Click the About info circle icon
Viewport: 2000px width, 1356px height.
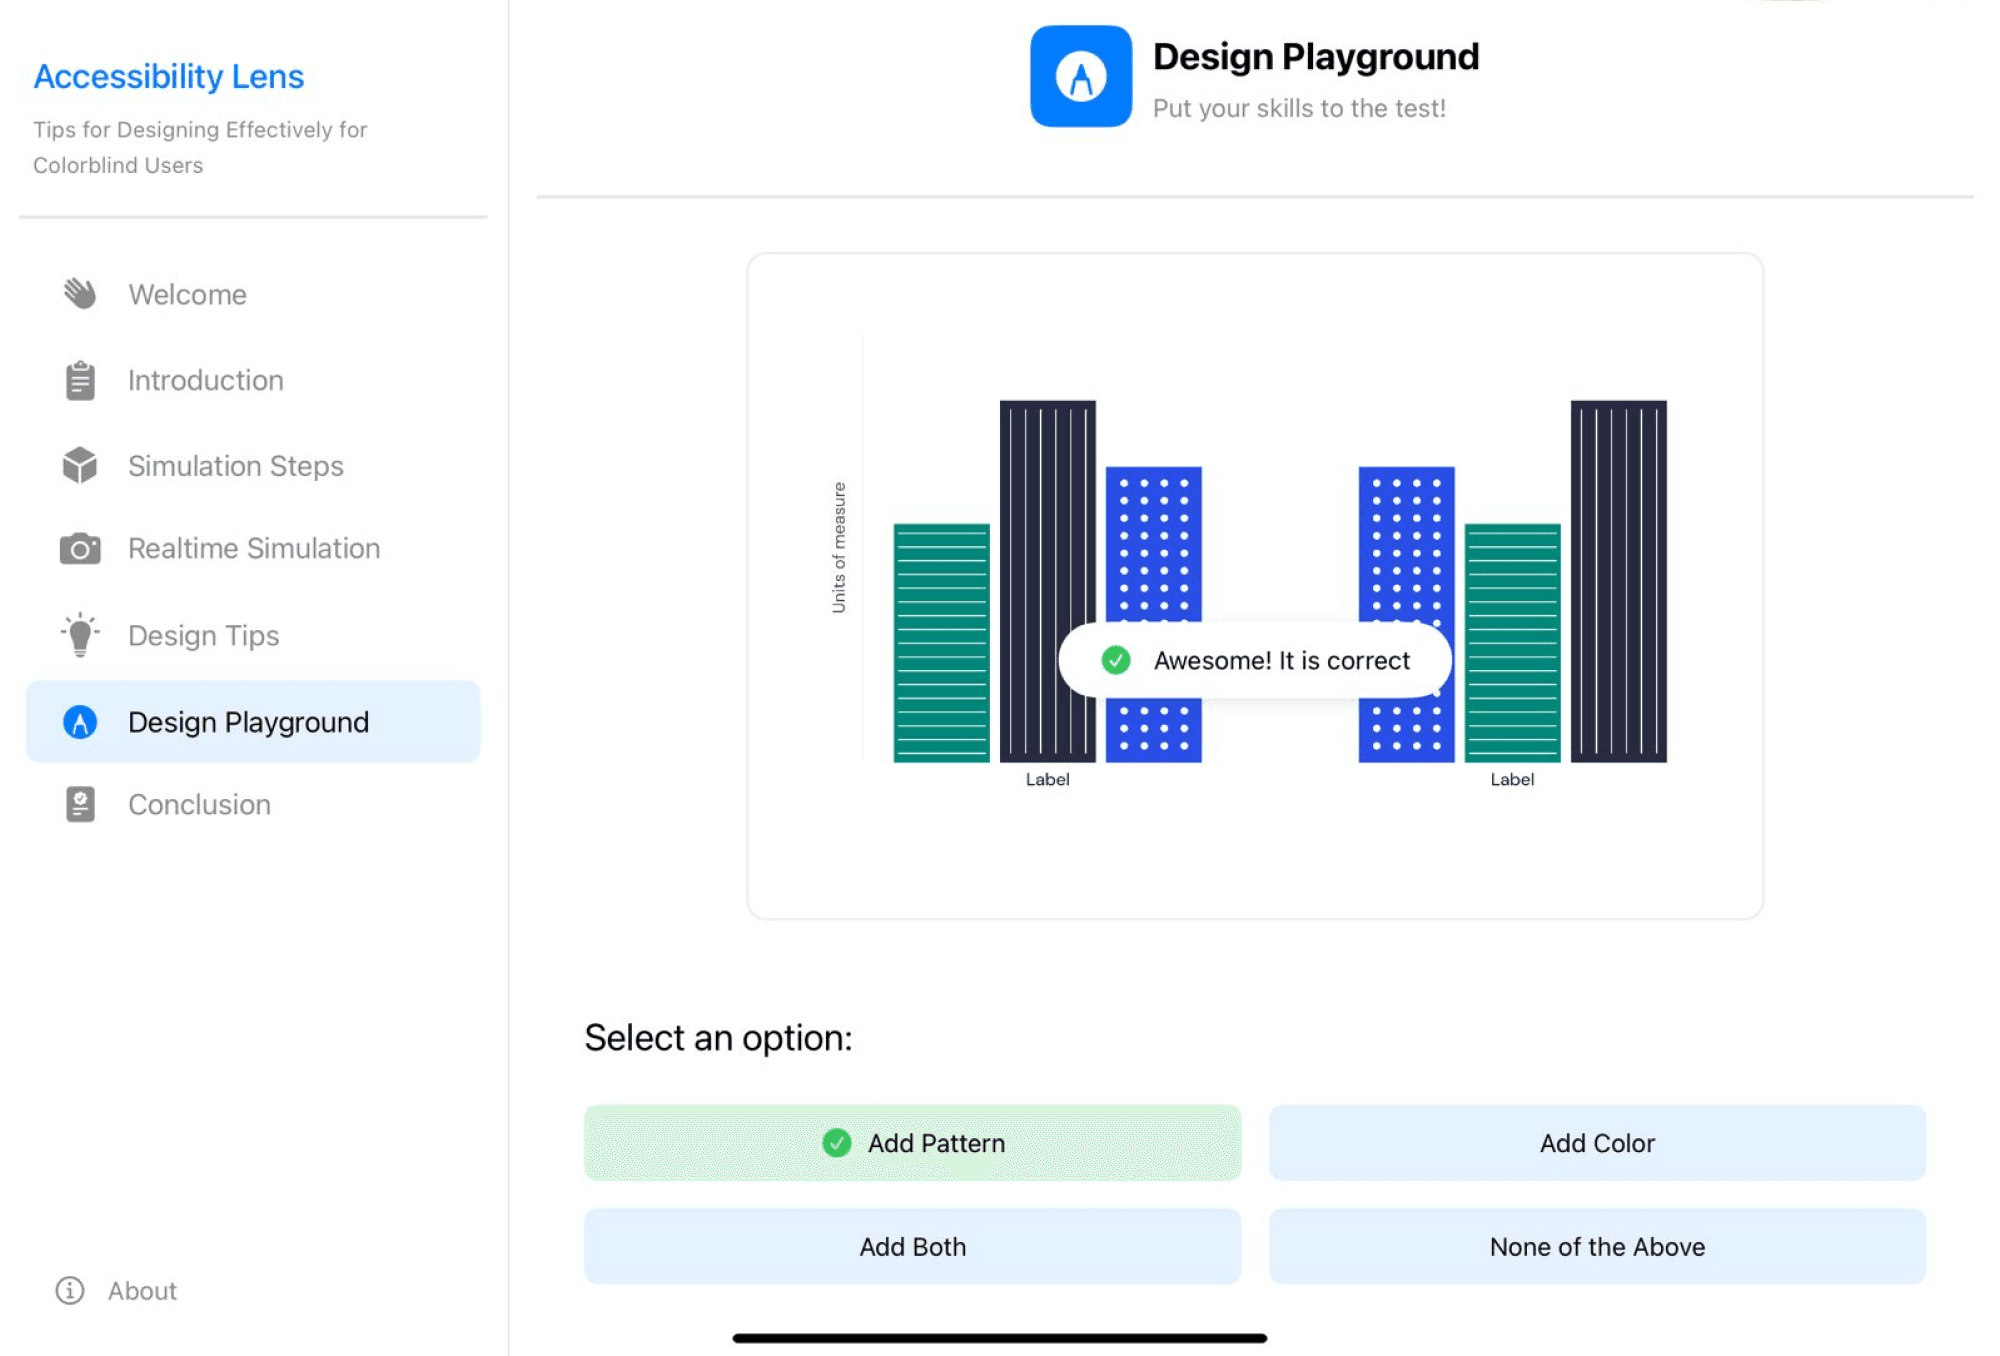coord(70,1290)
